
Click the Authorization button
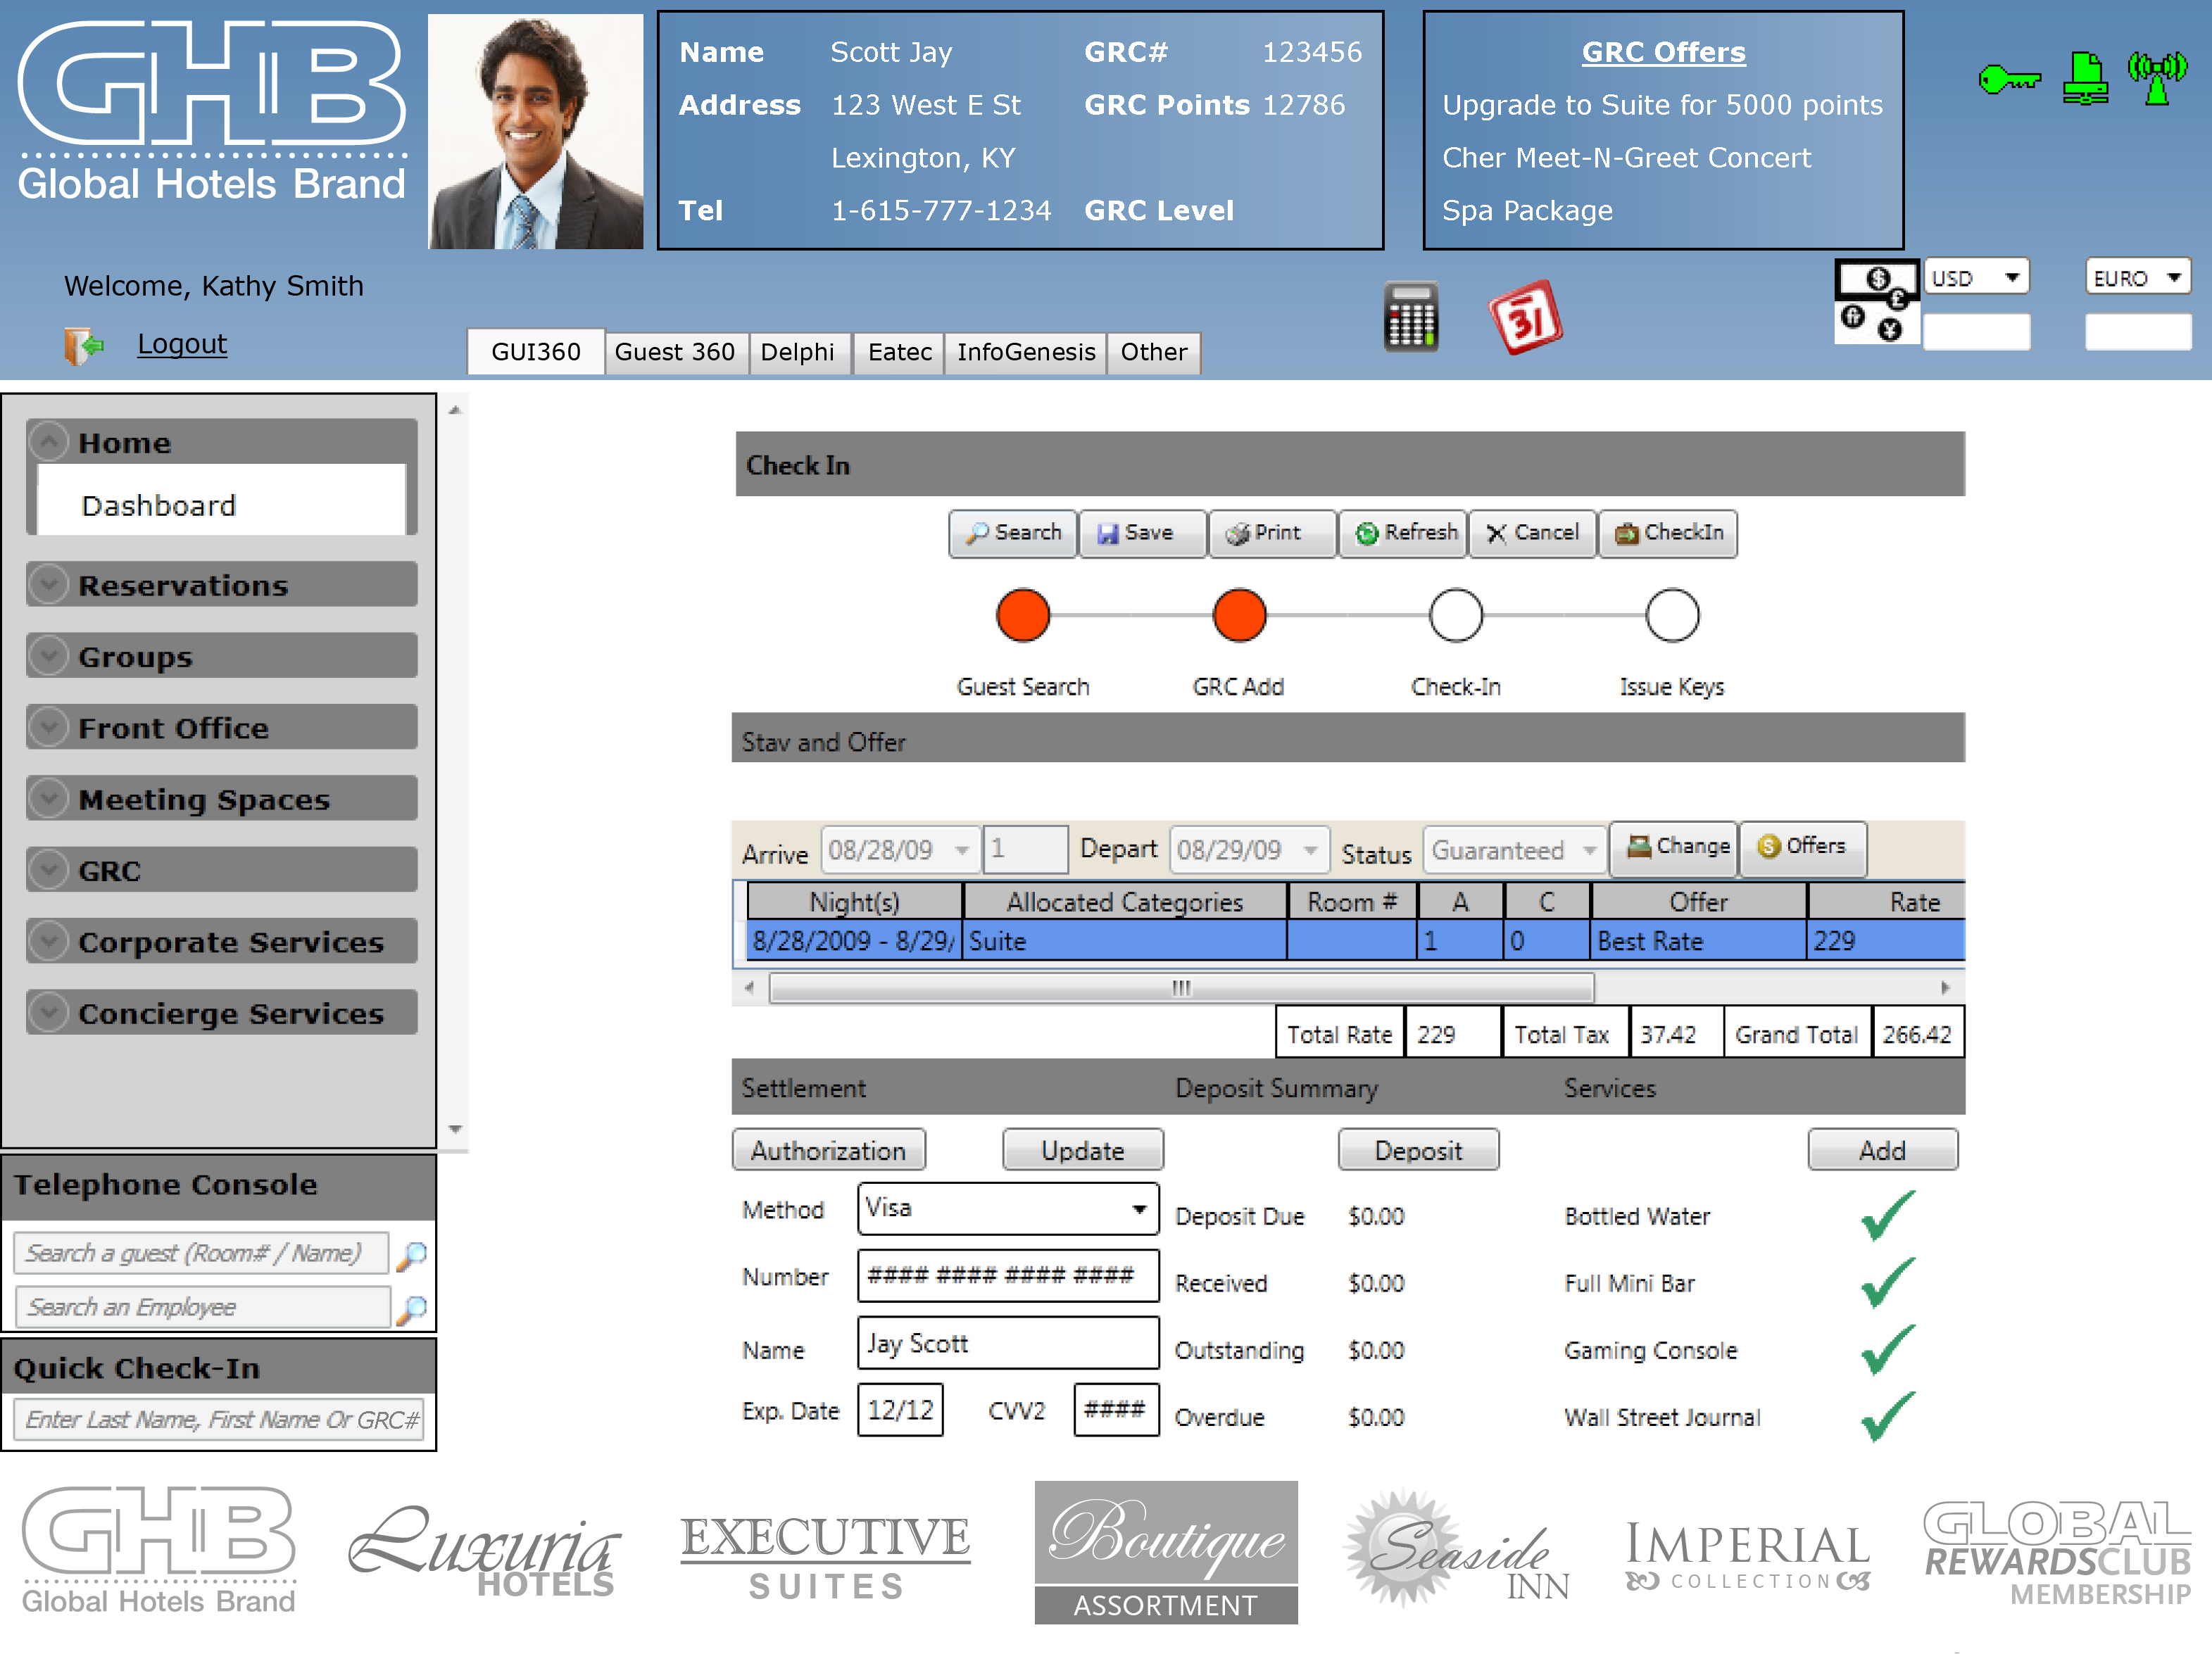coord(829,1150)
